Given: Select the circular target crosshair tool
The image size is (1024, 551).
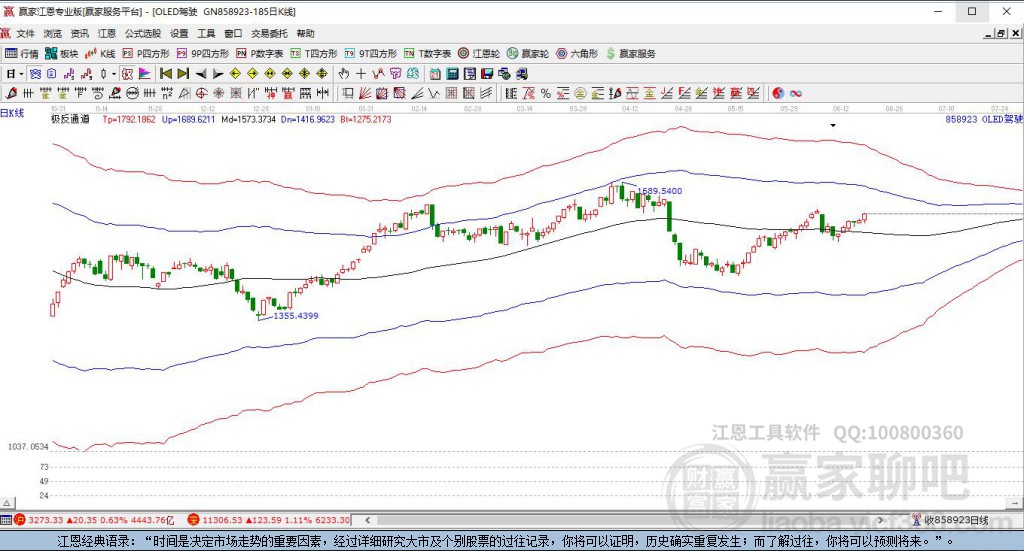Looking at the screenshot, I should [202, 93].
